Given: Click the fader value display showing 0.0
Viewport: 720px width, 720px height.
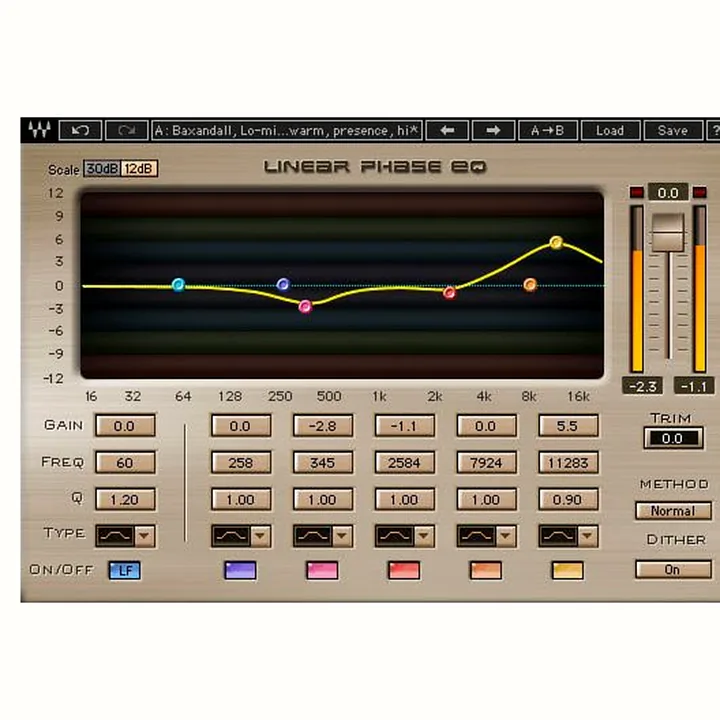Looking at the screenshot, I should pos(668,192).
